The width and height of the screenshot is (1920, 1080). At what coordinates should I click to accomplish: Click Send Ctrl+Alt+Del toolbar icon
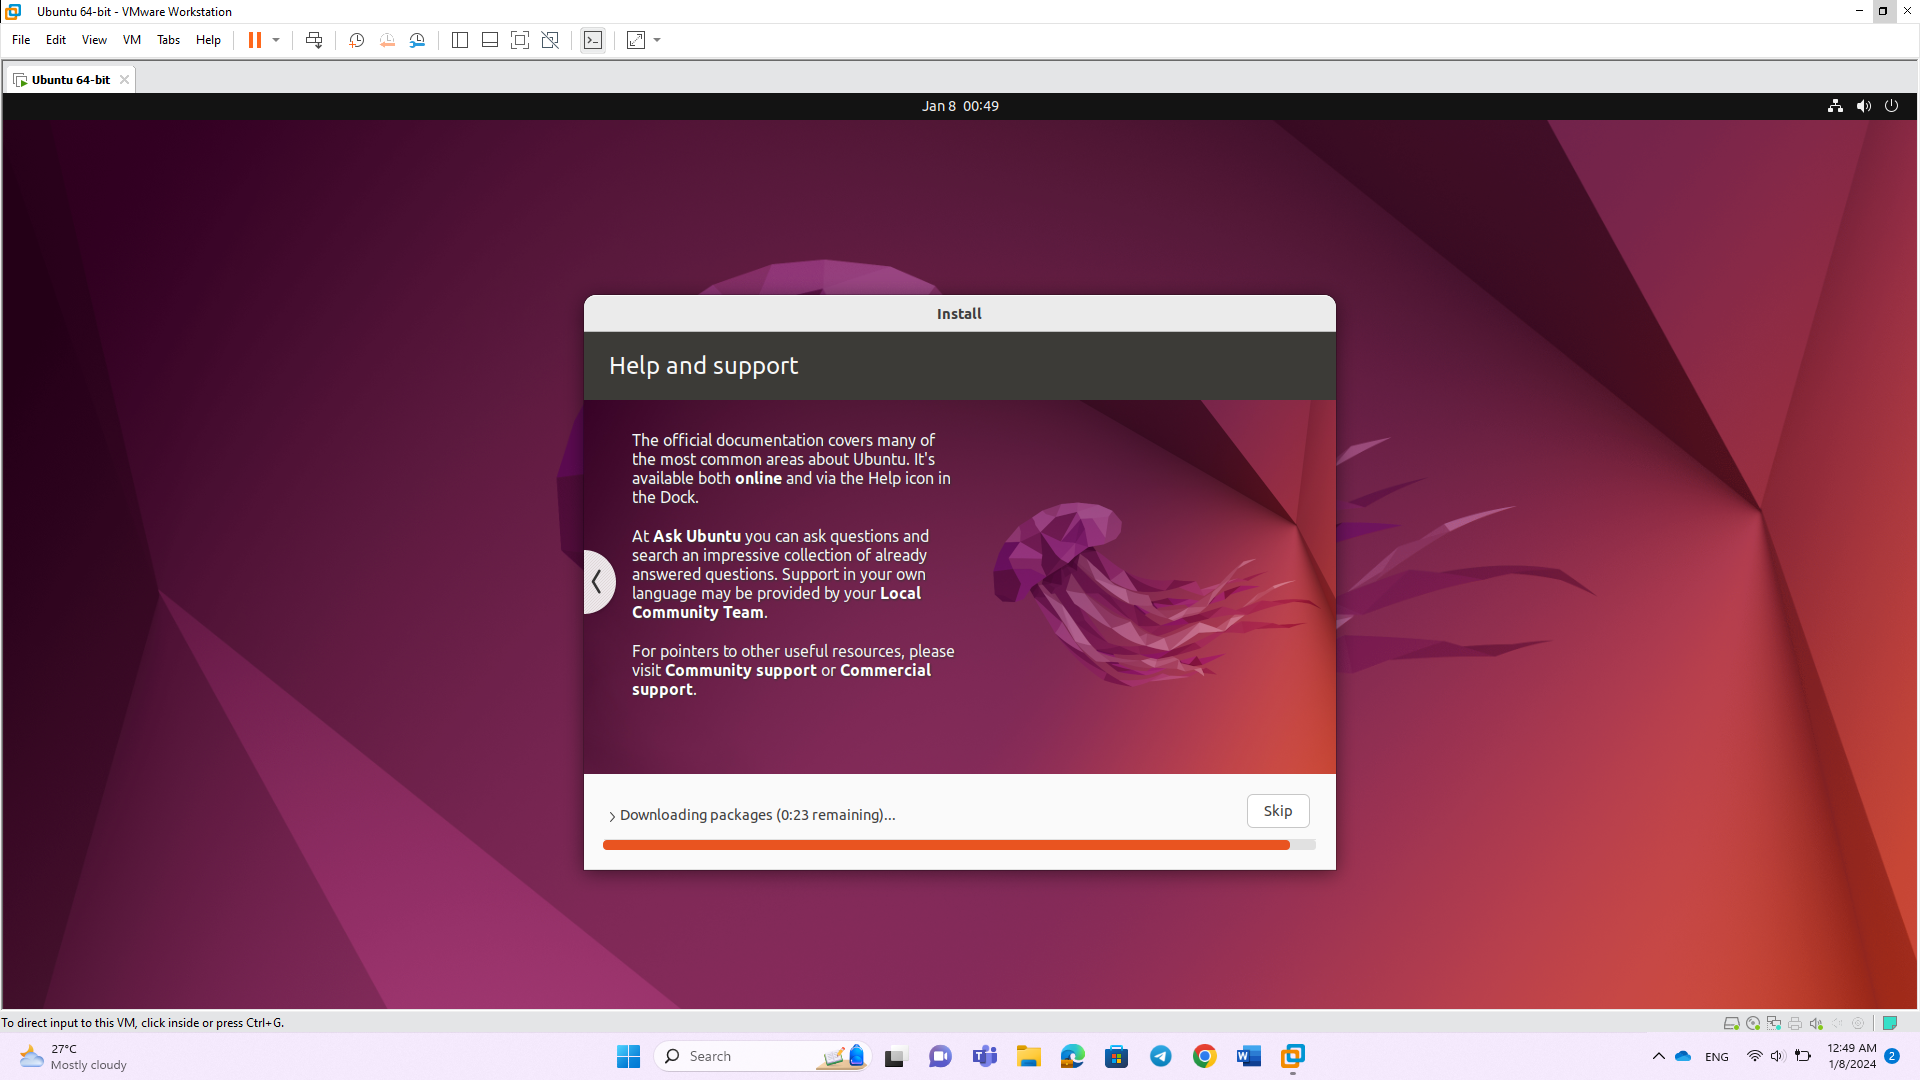point(314,40)
